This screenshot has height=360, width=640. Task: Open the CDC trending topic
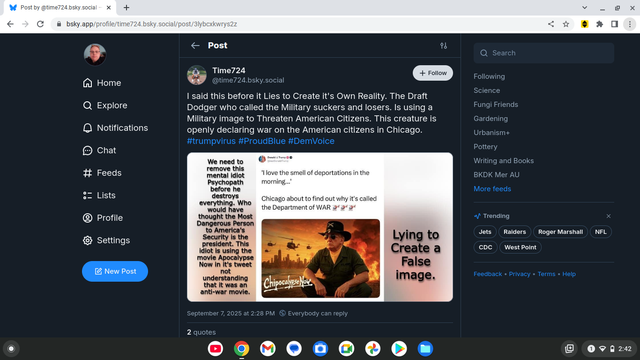point(485,247)
